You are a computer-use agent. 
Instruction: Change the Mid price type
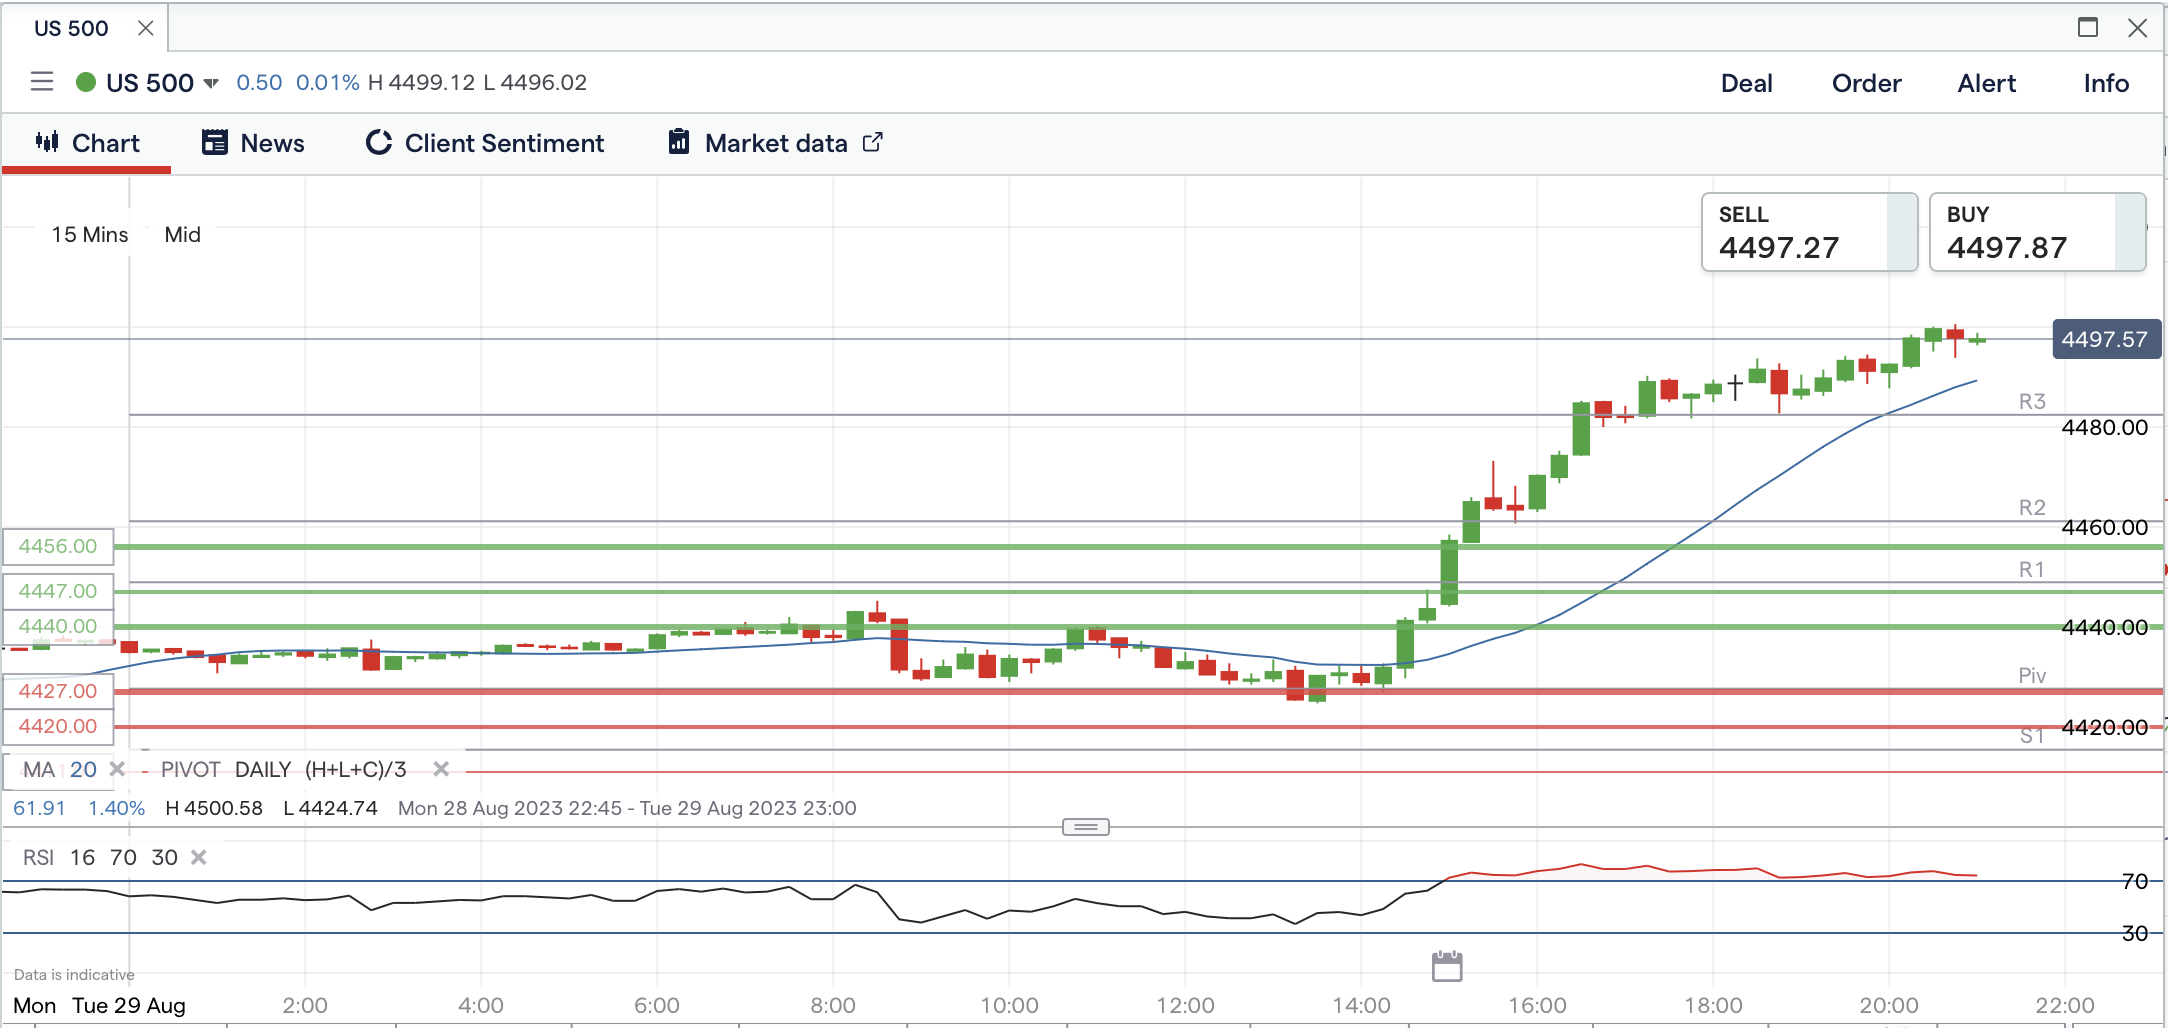(x=183, y=234)
